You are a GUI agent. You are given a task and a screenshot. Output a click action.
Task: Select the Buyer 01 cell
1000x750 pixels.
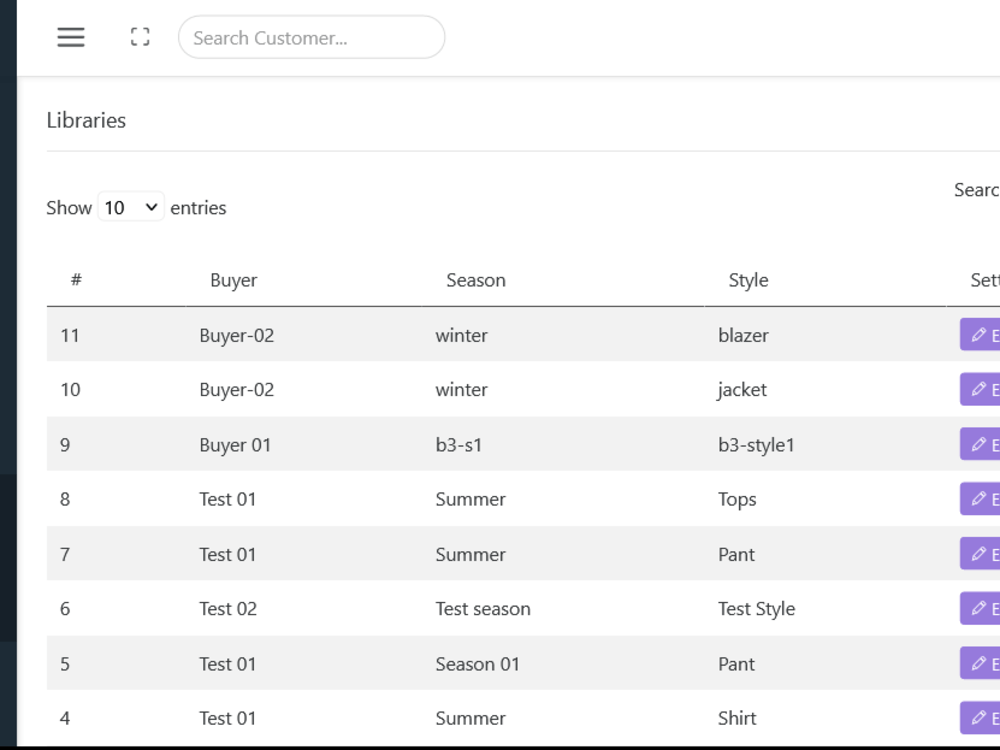pyautogui.click(x=235, y=445)
